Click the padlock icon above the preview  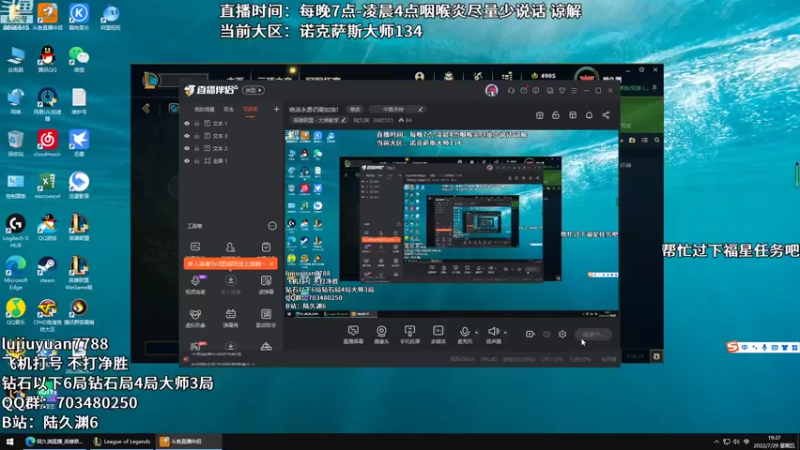coord(556,115)
